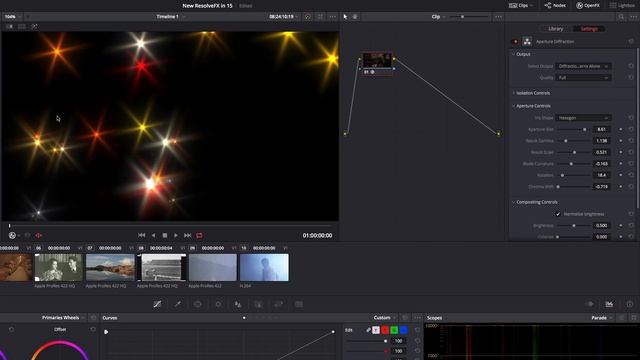Play the clip forward
The image size is (640, 360).
tap(176, 236)
